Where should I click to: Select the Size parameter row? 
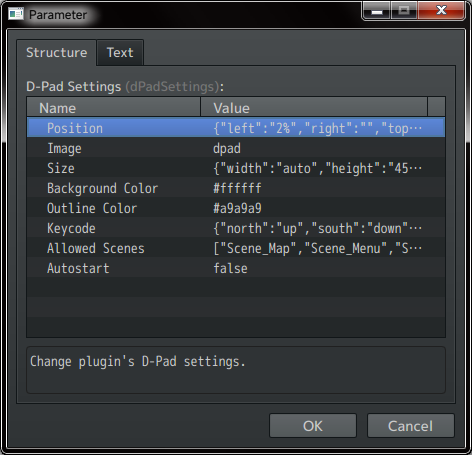pos(236,167)
